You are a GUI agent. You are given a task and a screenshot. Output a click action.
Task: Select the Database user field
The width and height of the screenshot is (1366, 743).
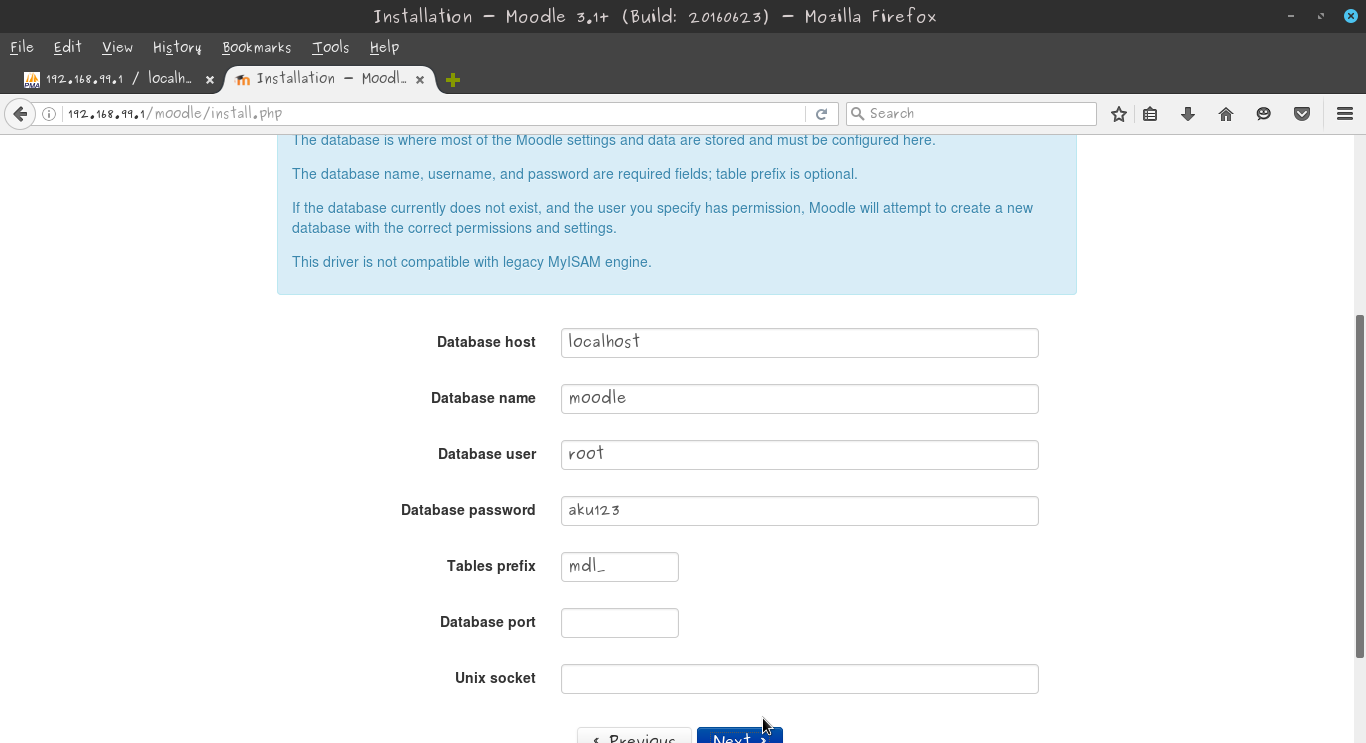[x=800, y=455]
